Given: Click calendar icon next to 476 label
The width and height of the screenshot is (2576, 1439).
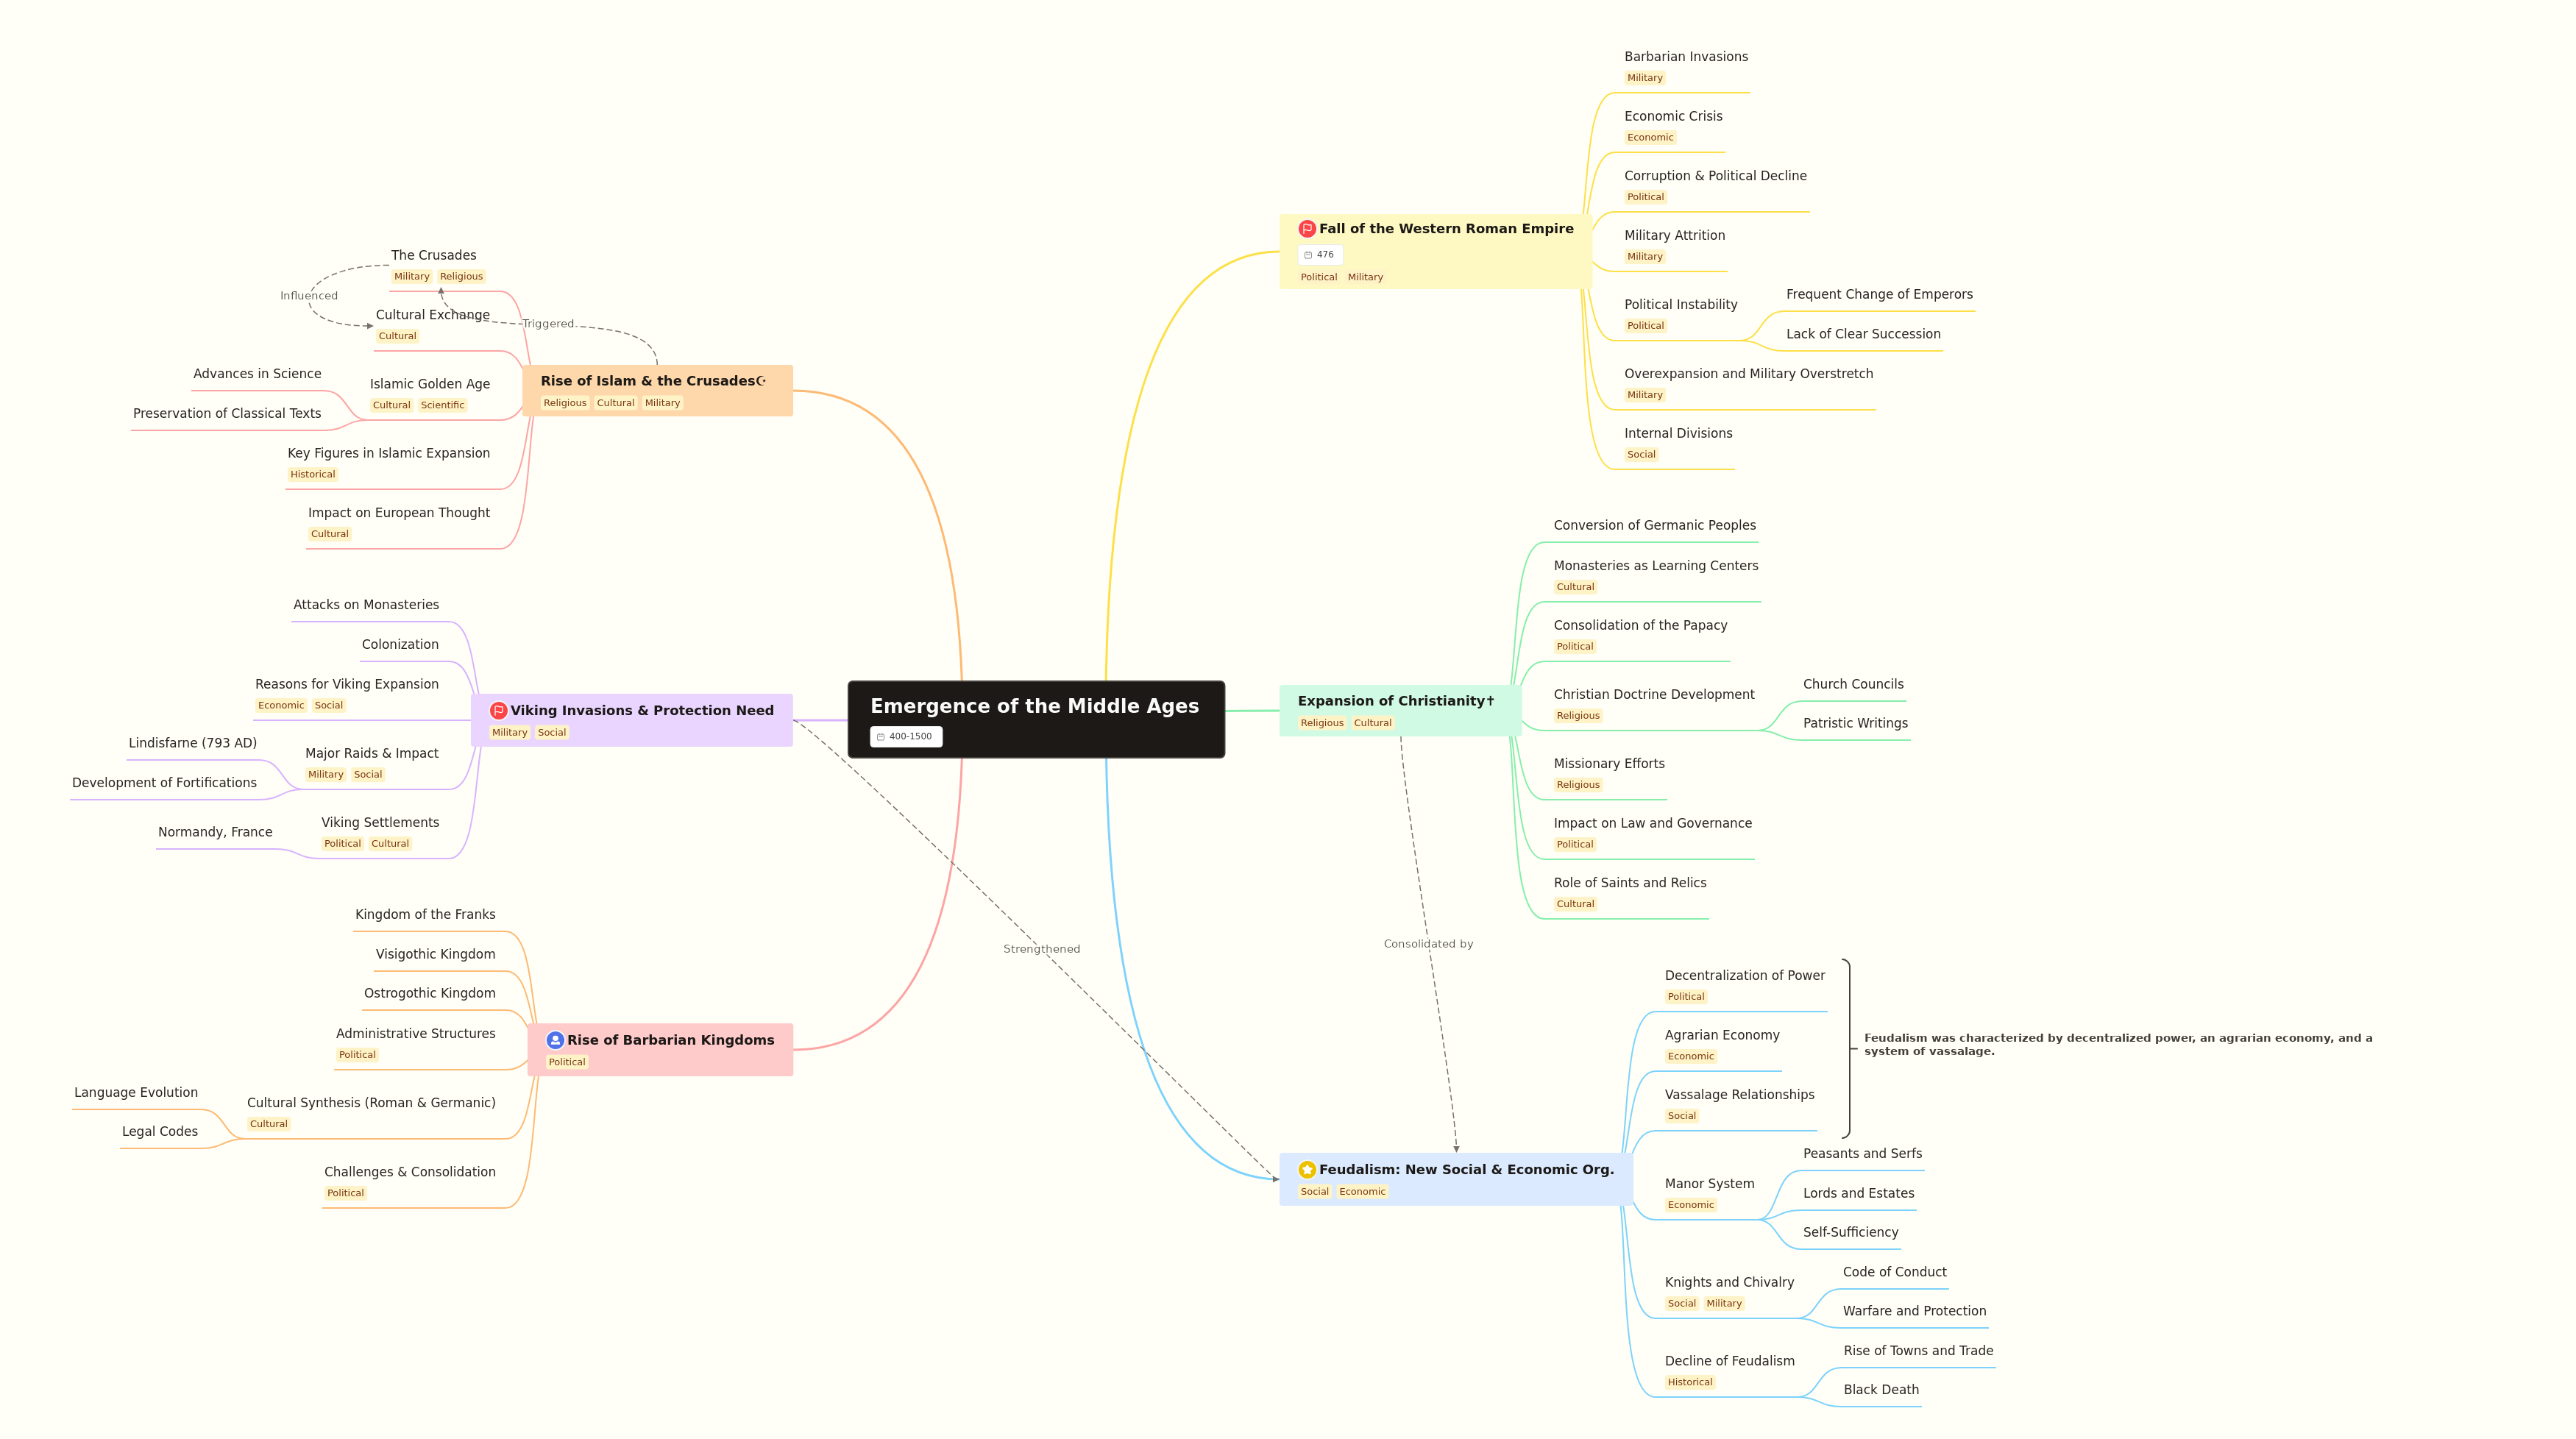Looking at the screenshot, I should click(x=1308, y=255).
